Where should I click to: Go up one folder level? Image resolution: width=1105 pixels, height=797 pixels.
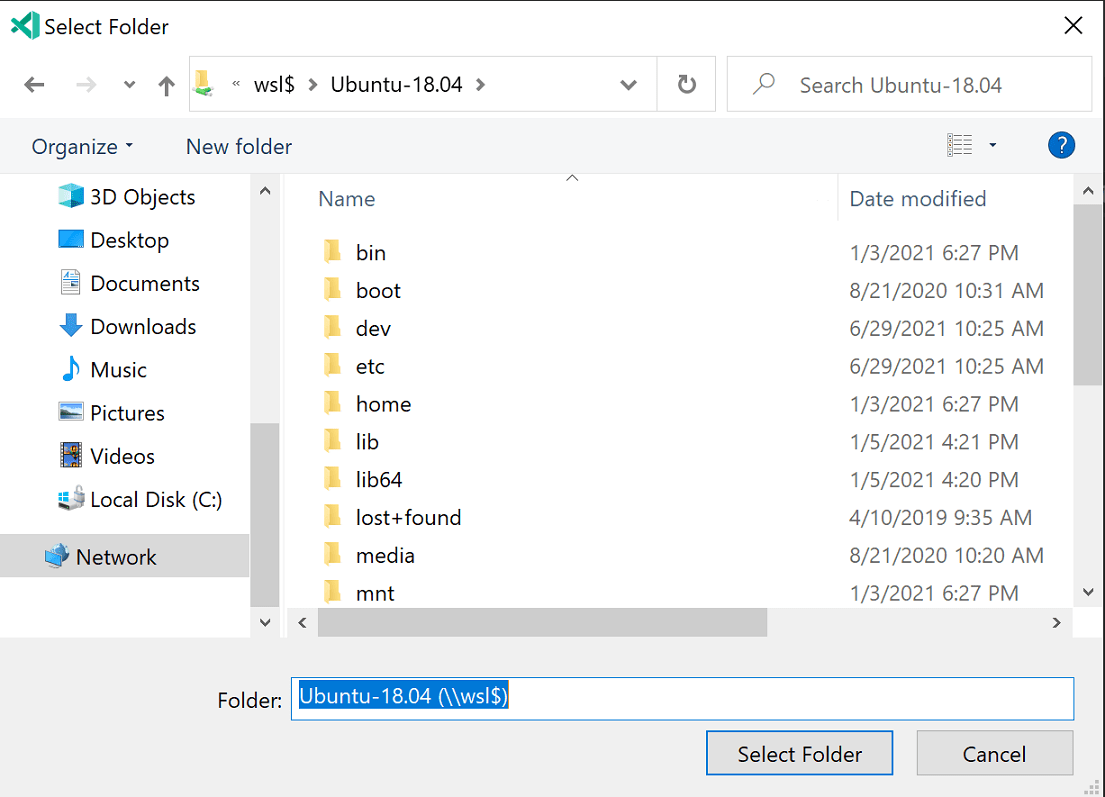tap(166, 86)
